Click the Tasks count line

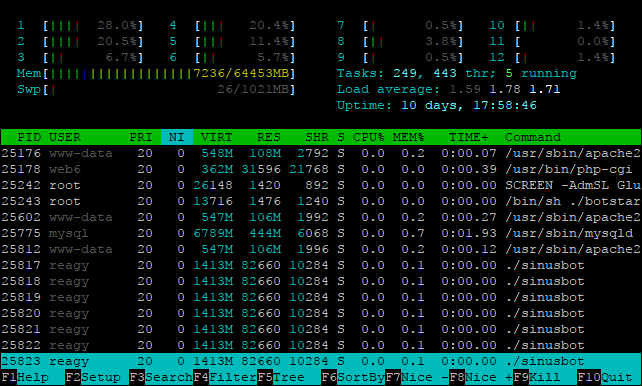[457, 73]
